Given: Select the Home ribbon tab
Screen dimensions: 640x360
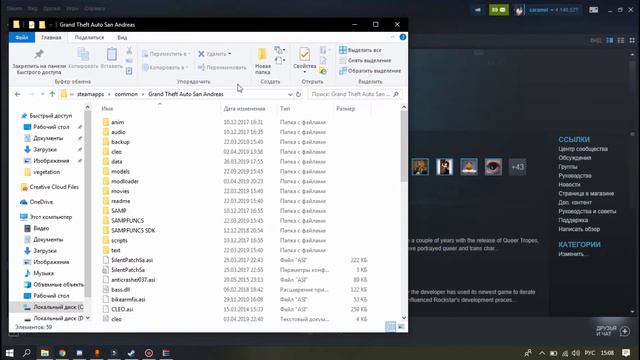Looking at the screenshot, I should pyautogui.click(x=51, y=37).
